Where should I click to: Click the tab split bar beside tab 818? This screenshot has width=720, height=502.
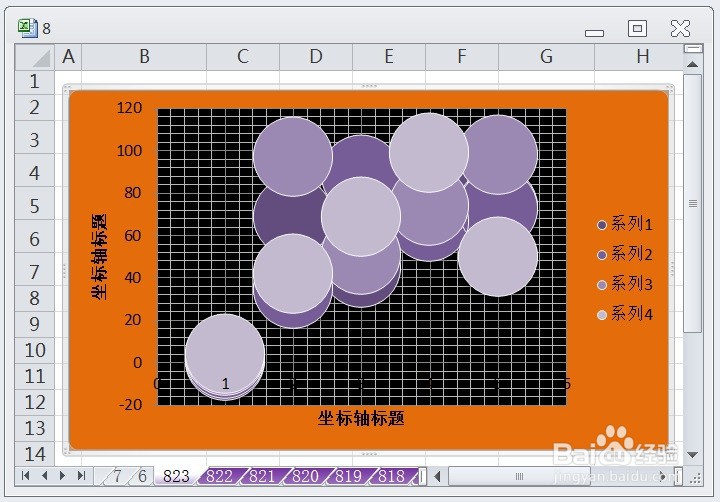click(422, 476)
